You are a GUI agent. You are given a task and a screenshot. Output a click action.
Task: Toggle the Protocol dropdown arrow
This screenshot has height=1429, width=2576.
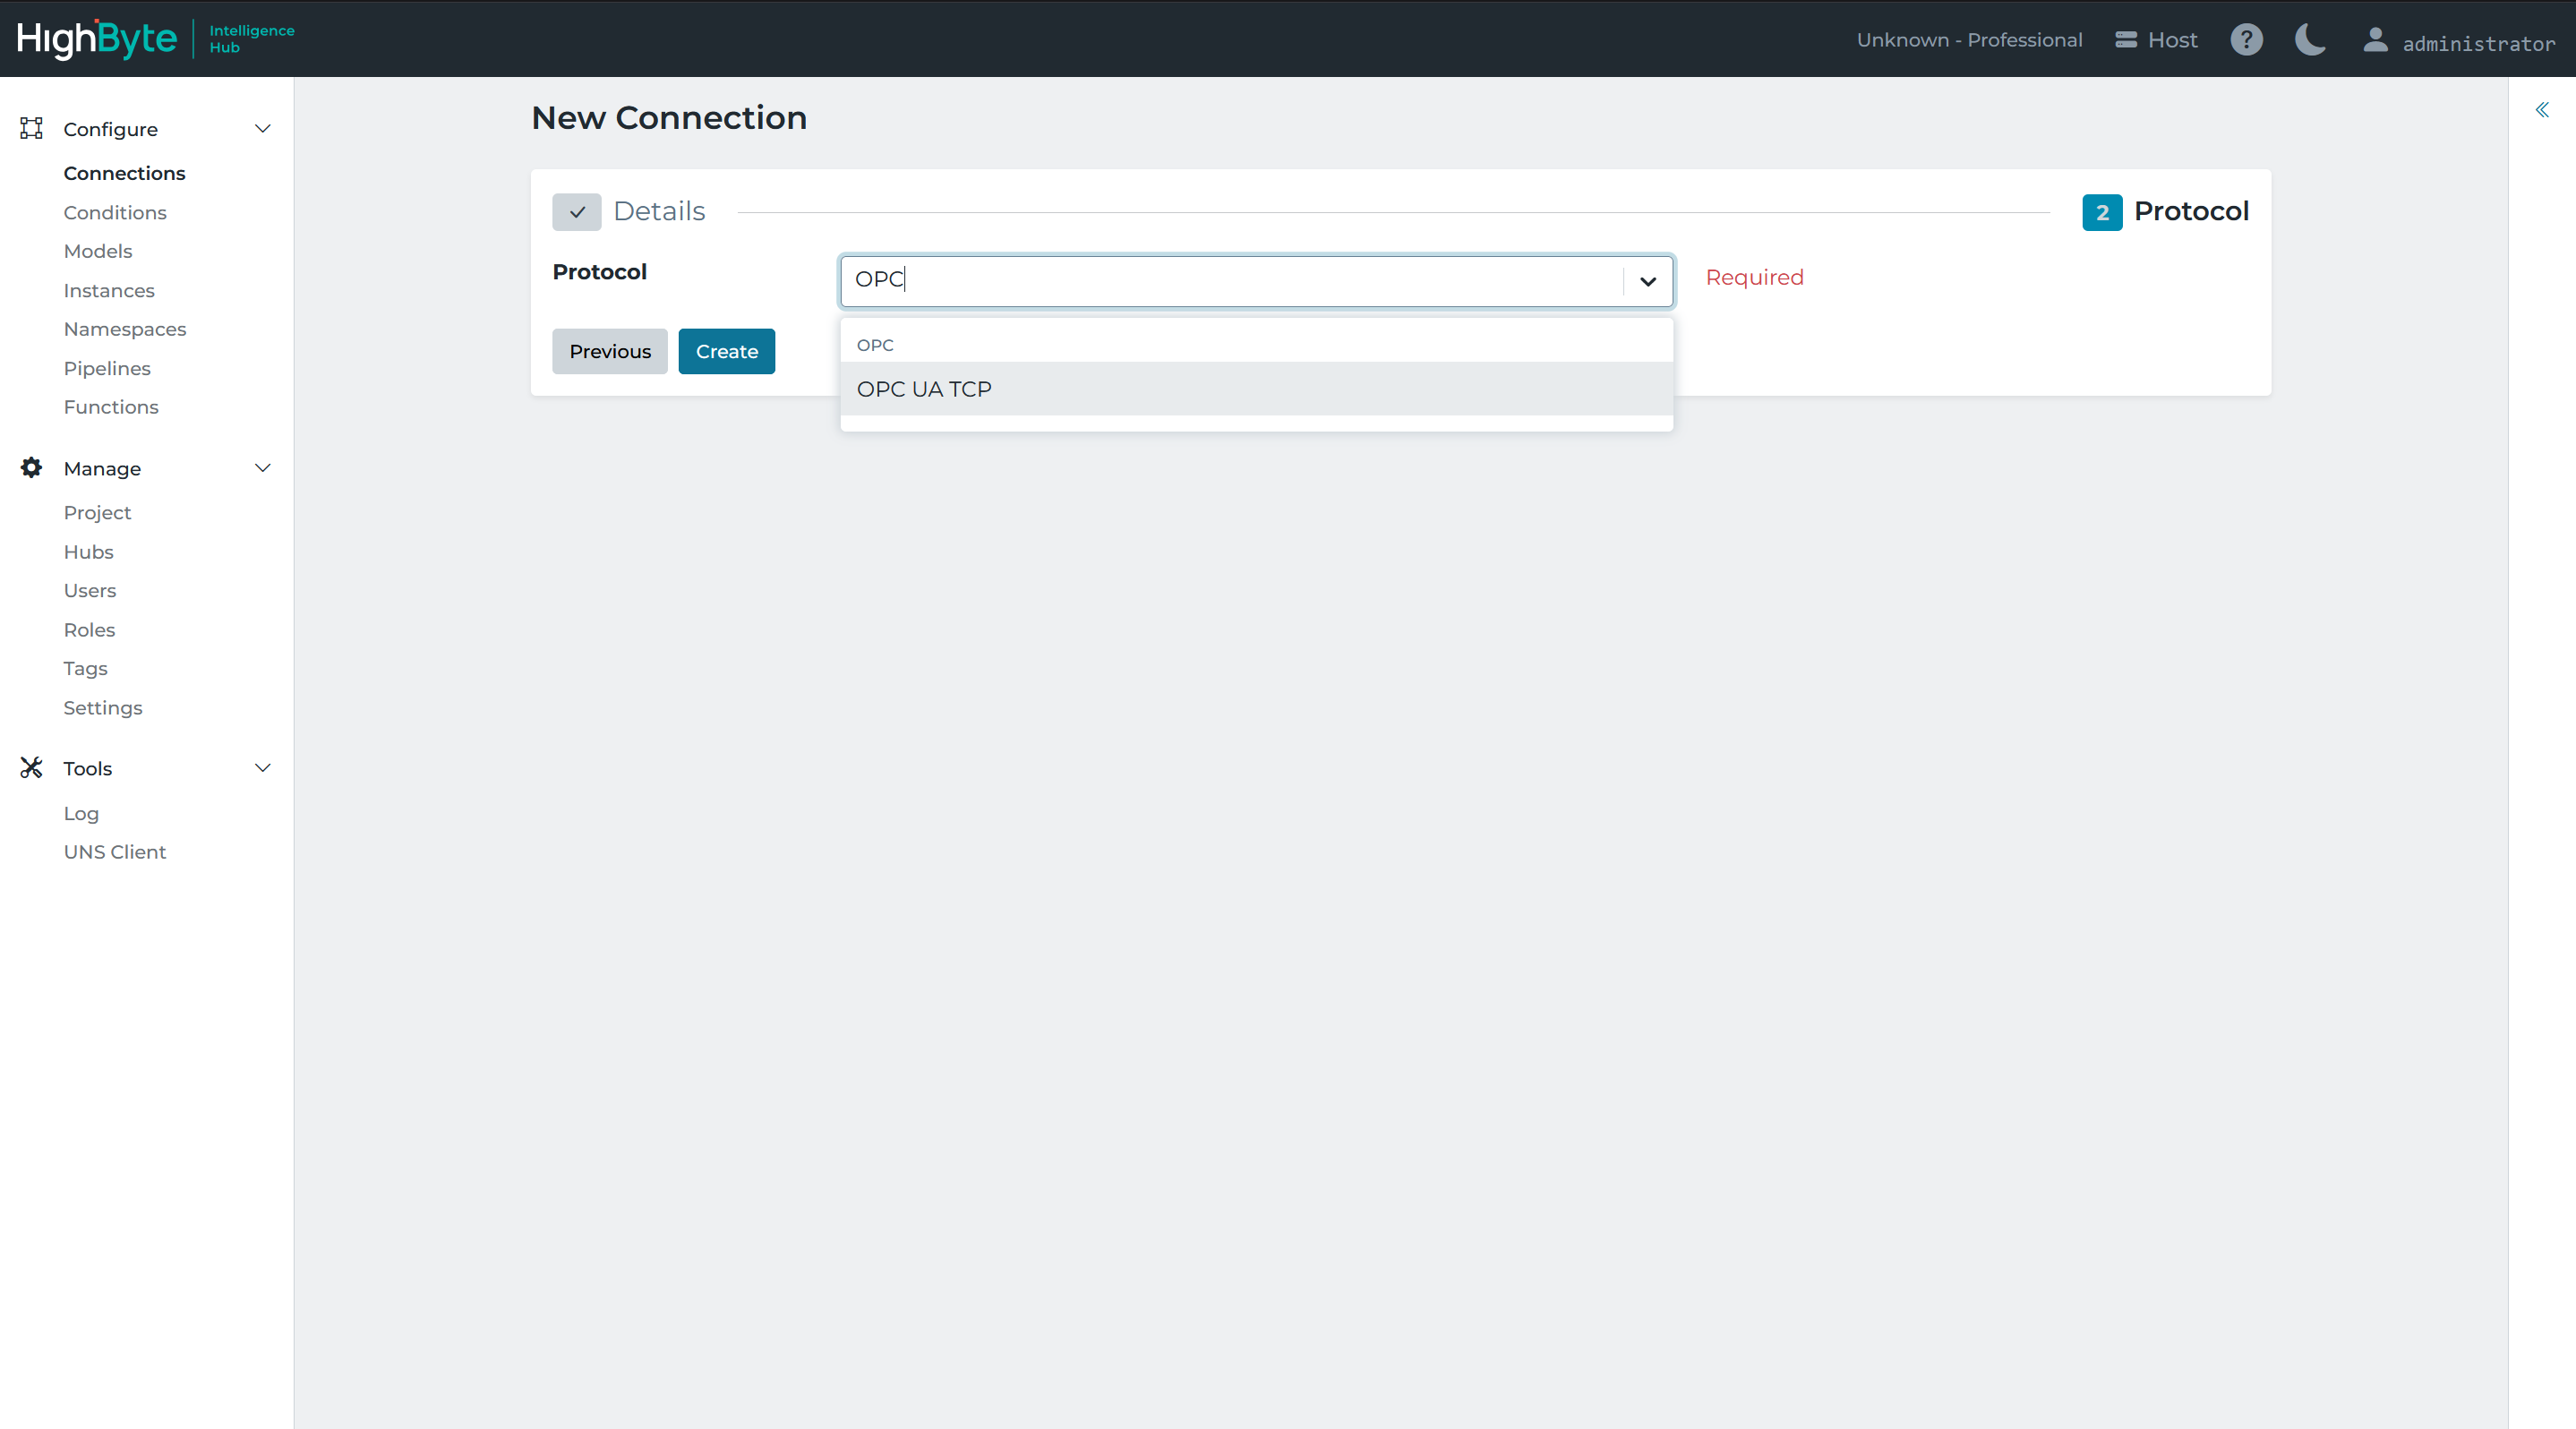click(x=1648, y=281)
